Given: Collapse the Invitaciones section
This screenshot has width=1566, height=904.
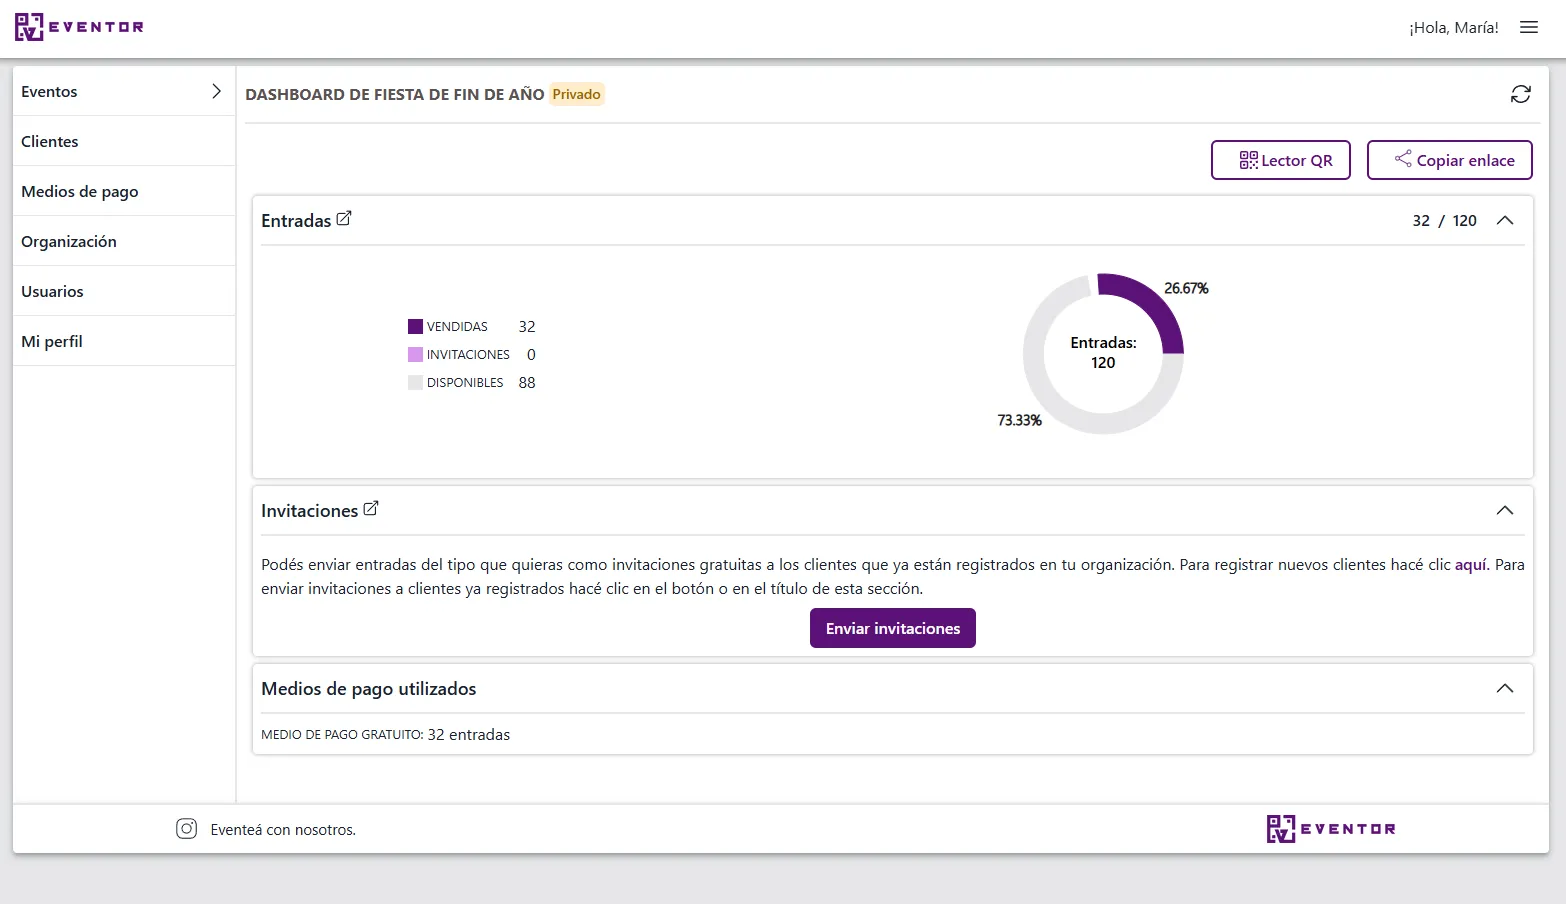Looking at the screenshot, I should [x=1504, y=510].
